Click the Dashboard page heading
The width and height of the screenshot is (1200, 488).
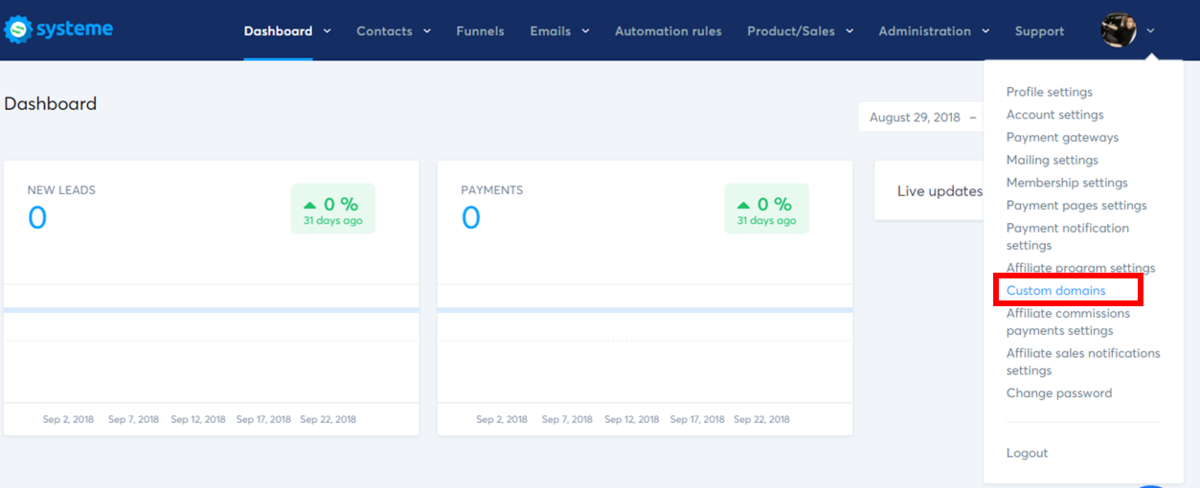tap(50, 104)
